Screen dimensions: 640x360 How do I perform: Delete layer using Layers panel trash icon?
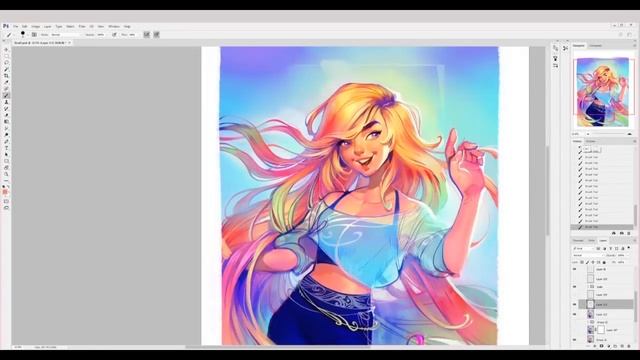[x=629, y=346]
